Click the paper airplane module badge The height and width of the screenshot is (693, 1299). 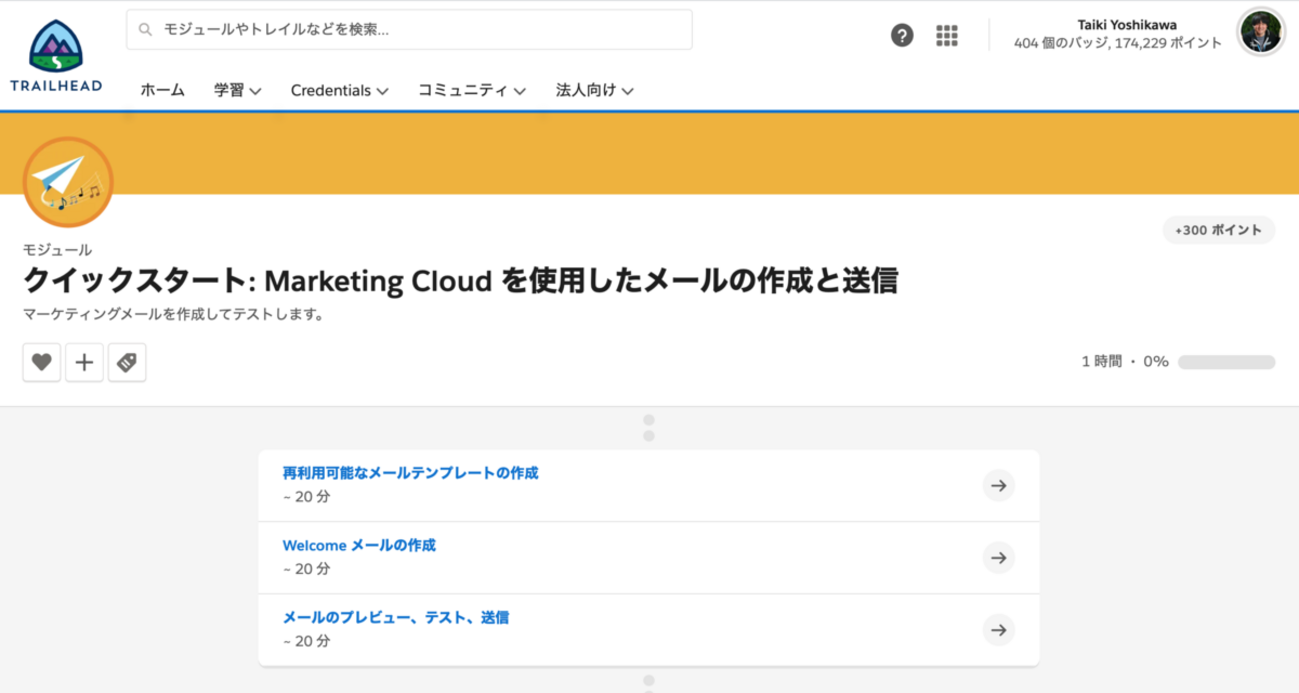click(68, 183)
